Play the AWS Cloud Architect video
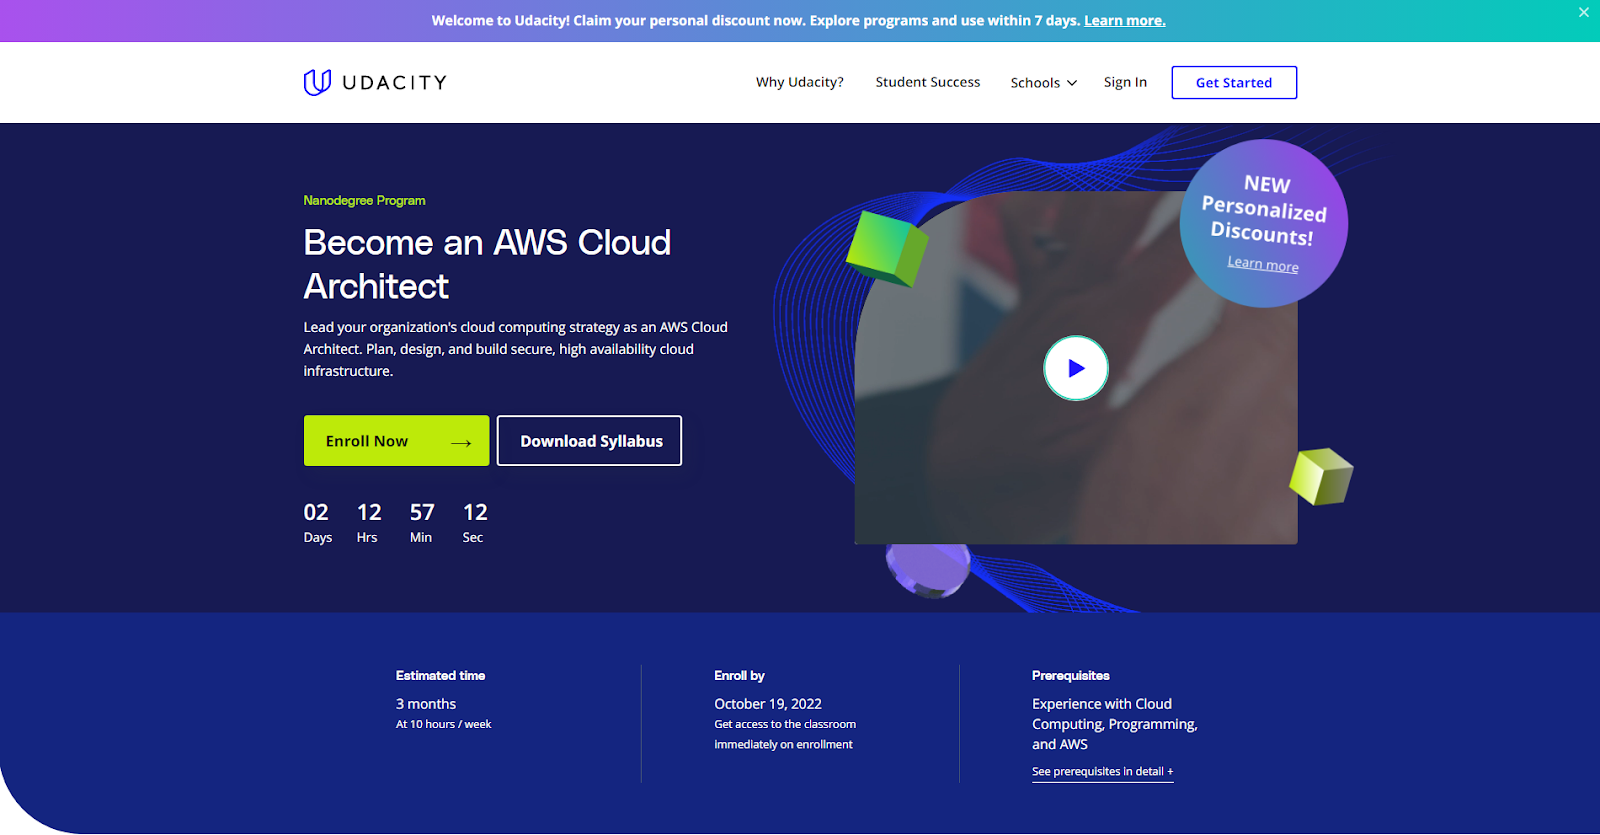The height and width of the screenshot is (835, 1600). 1076,368
